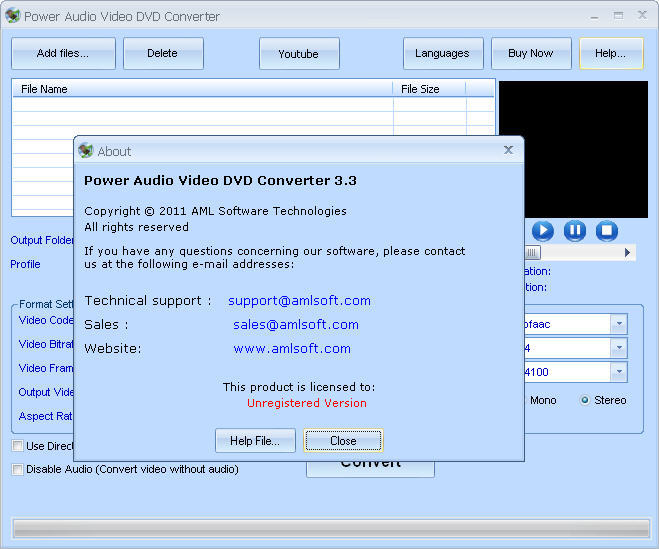Visit the www.amlsoft.com website link
The height and width of the screenshot is (549, 659).
[x=292, y=348]
